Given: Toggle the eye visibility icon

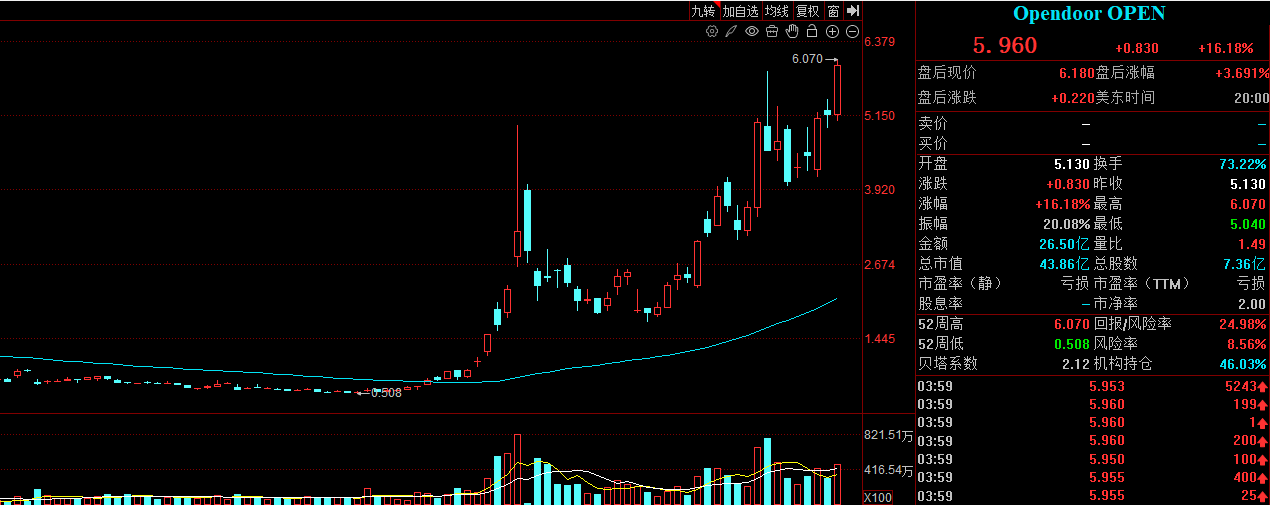Looking at the screenshot, I should (x=752, y=32).
